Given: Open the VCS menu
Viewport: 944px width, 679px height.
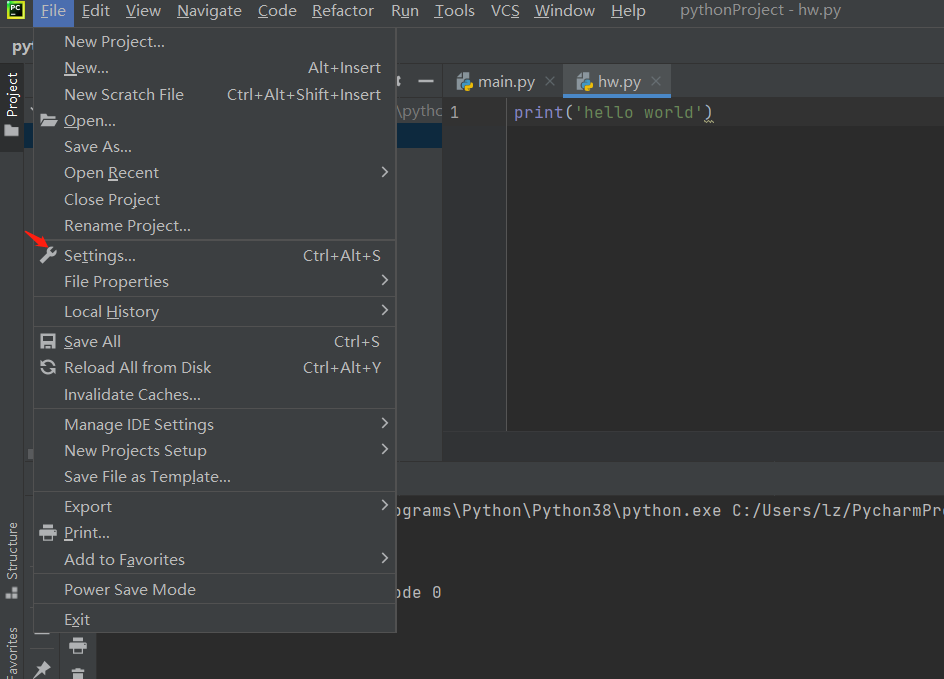Looking at the screenshot, I should pyautogui.click(x=505, y=11).
